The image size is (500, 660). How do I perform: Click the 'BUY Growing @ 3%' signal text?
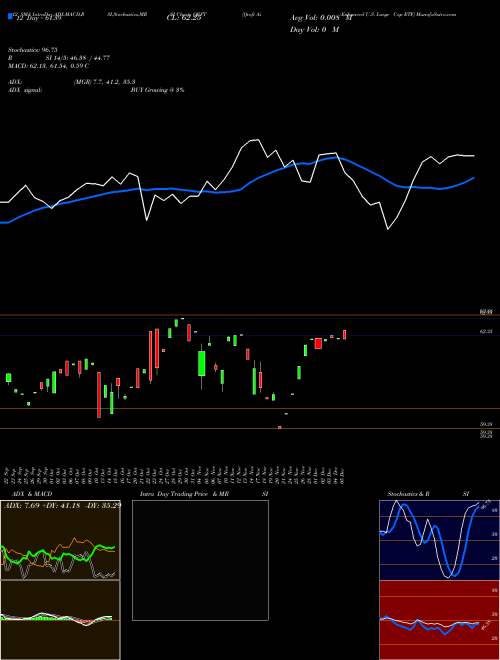157,90
